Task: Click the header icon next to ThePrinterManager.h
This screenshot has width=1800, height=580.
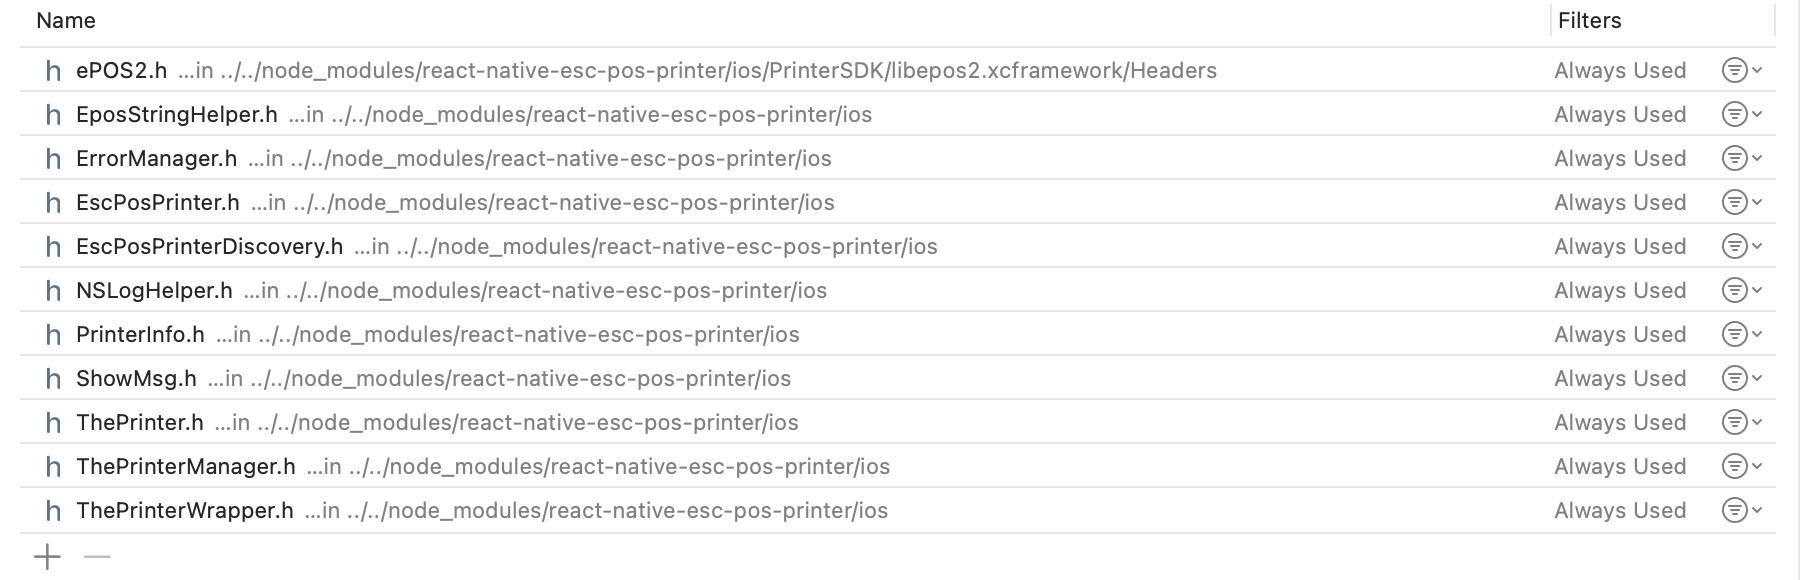Action: pyautogui.click(x=52, y=466)
